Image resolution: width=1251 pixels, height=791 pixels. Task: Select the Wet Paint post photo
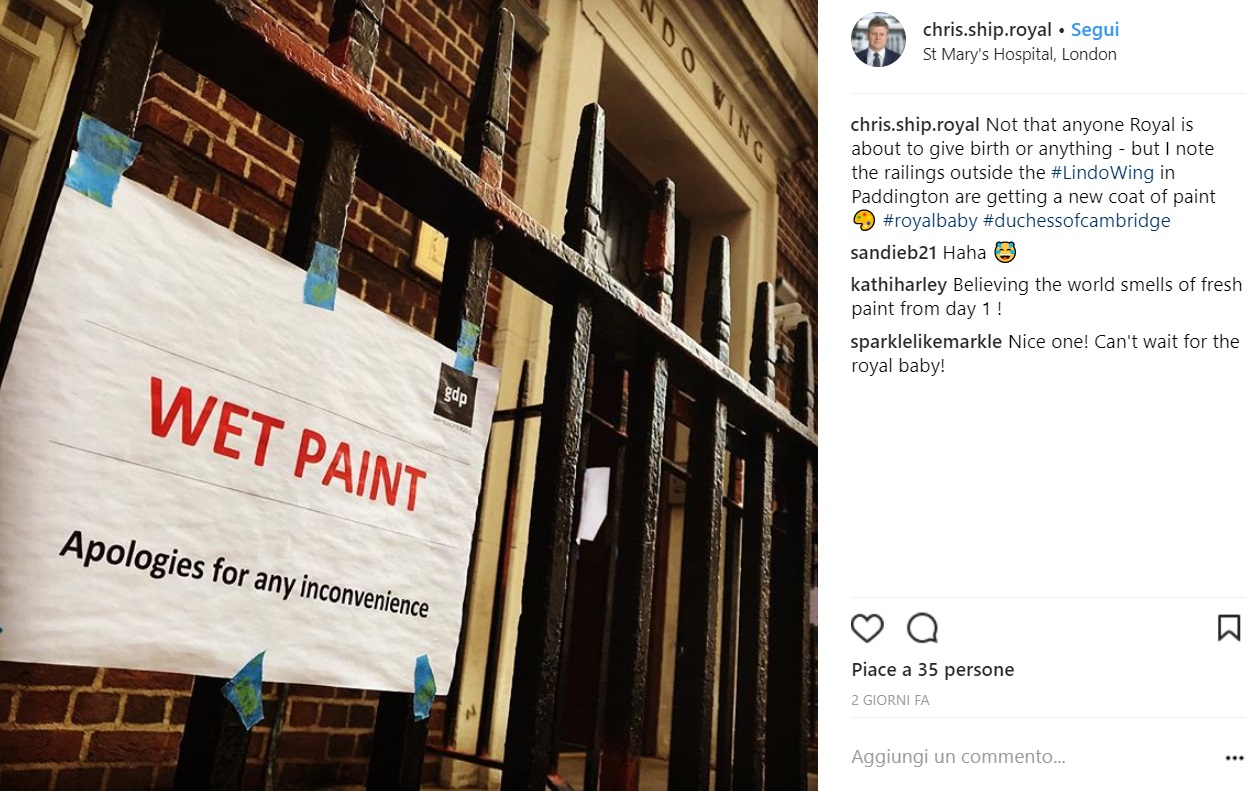pos(409,395)
